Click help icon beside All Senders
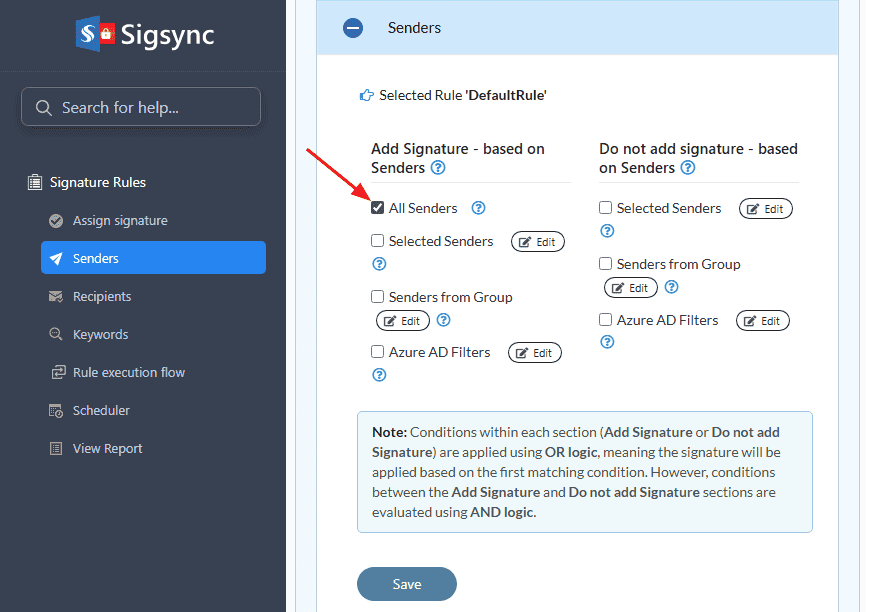Image resolution: width=874 pixels, height=612 pixels. coord(478,208)
